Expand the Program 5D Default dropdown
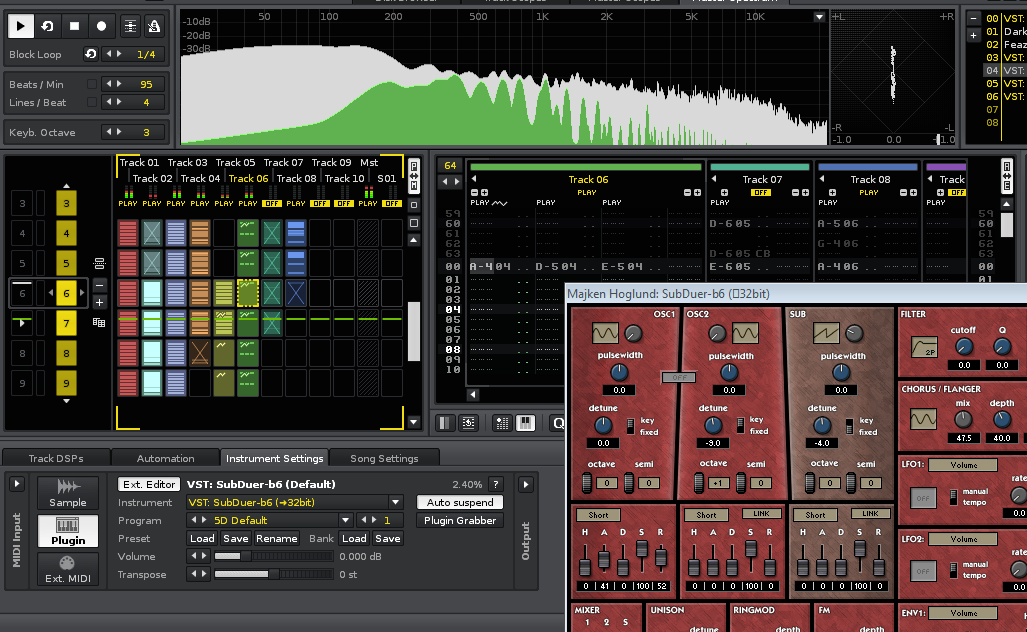The height and width of the screenshot is (632, 1027). [346, 521]
